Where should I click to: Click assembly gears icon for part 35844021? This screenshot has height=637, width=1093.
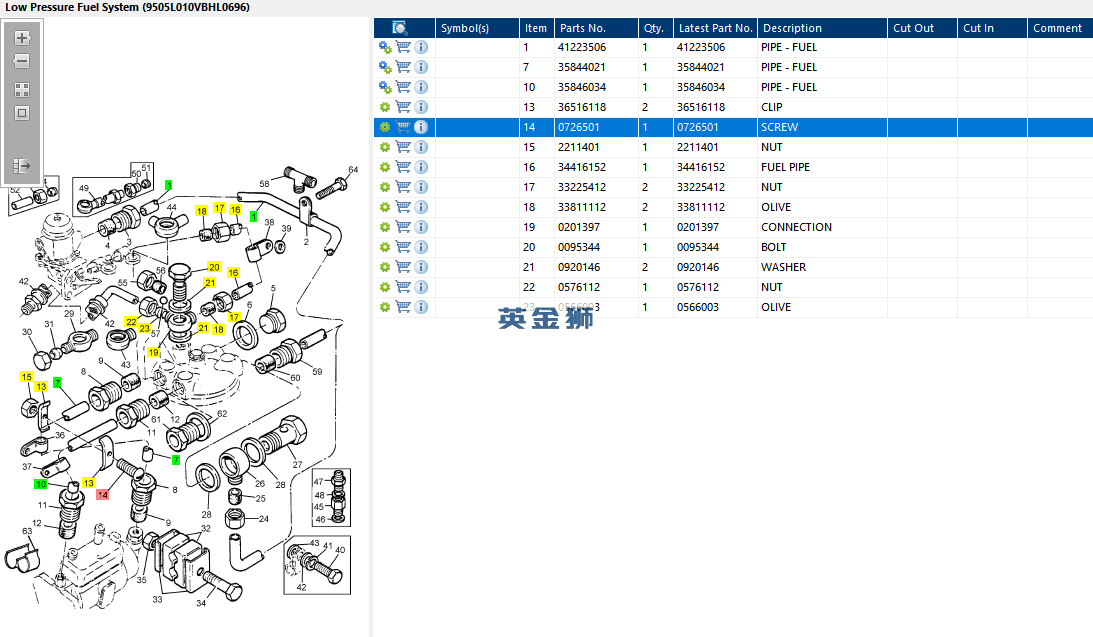click(x=385, y=67)
